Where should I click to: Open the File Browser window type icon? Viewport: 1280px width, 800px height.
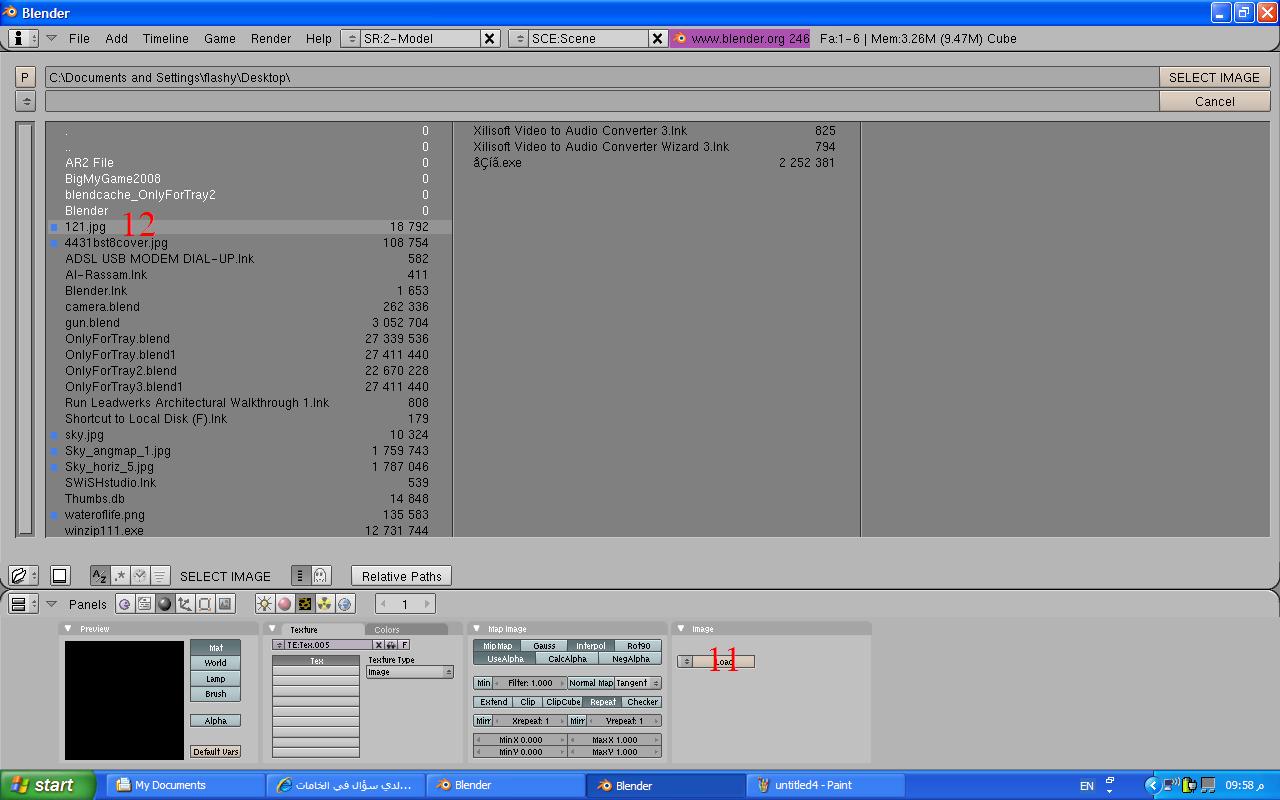(x=23, y=576)
